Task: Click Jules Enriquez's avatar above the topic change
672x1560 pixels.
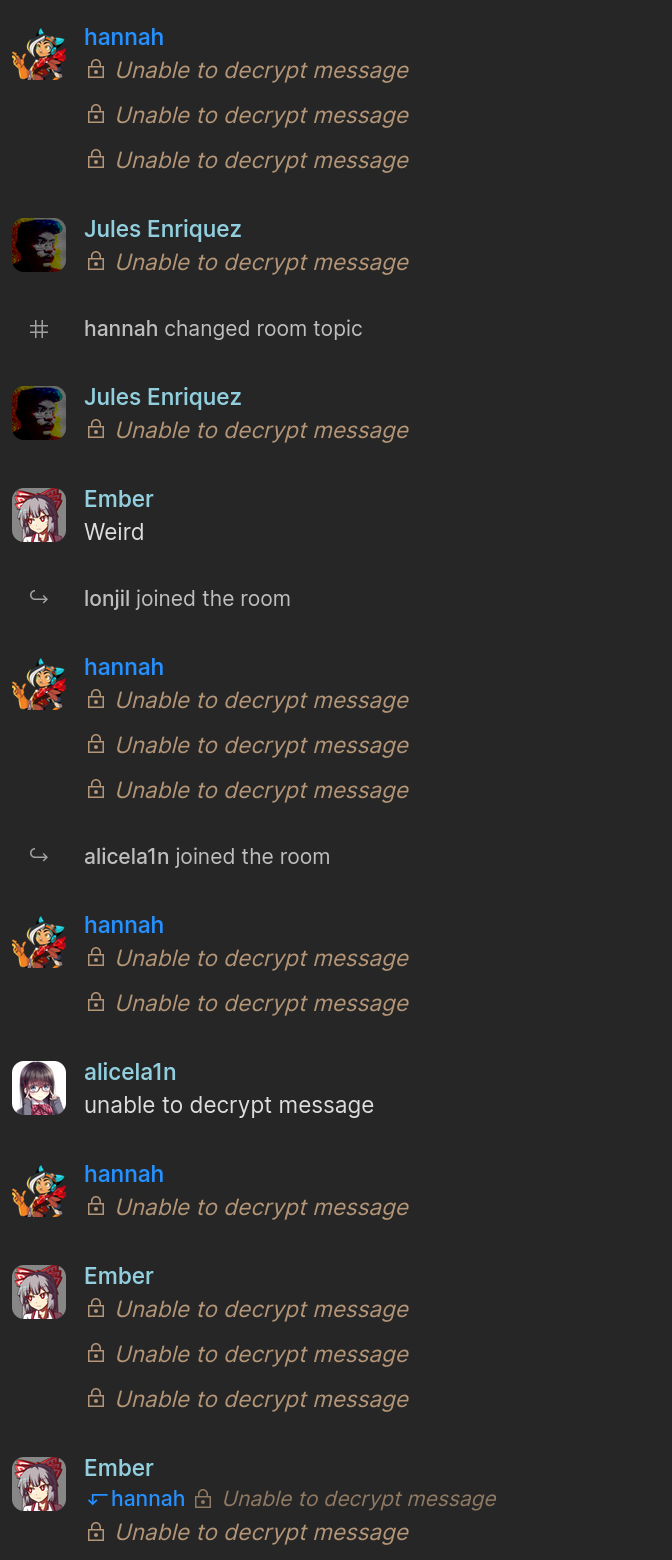Action: tap(39, 245)
